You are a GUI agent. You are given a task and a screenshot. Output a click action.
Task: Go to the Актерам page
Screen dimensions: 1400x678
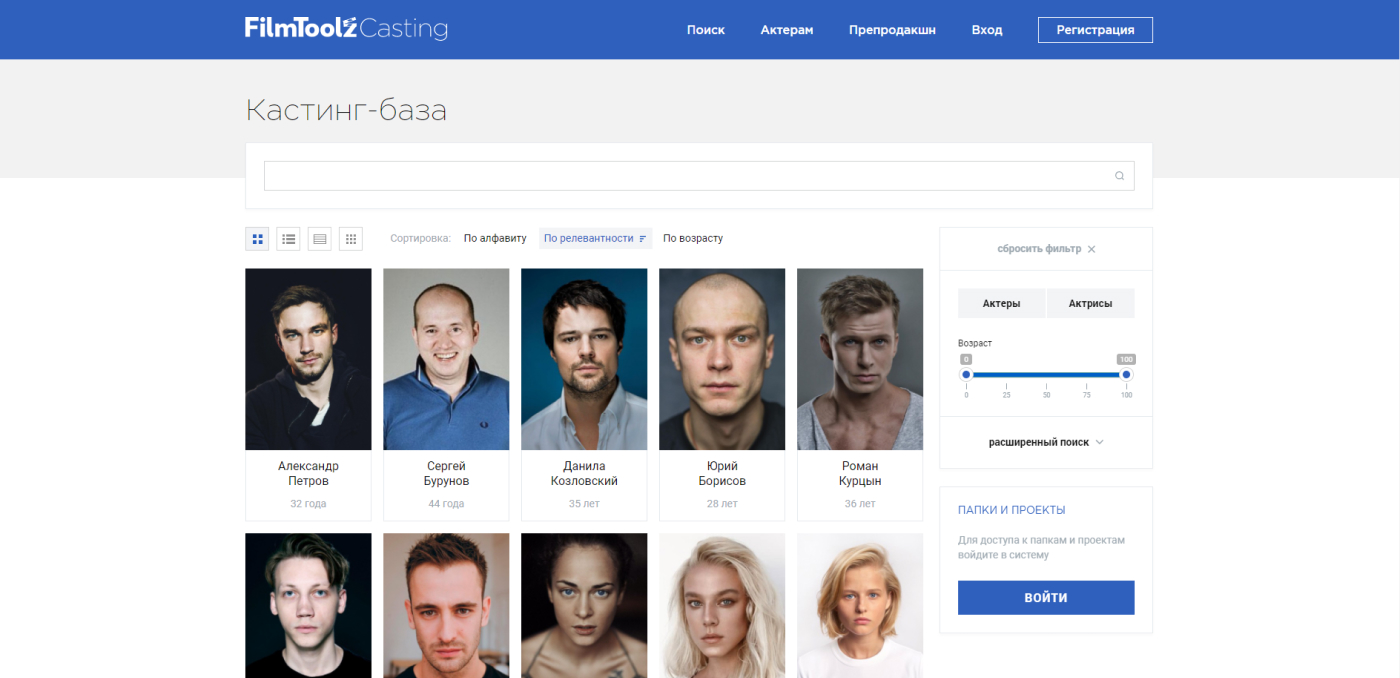(x=787, y=30)
